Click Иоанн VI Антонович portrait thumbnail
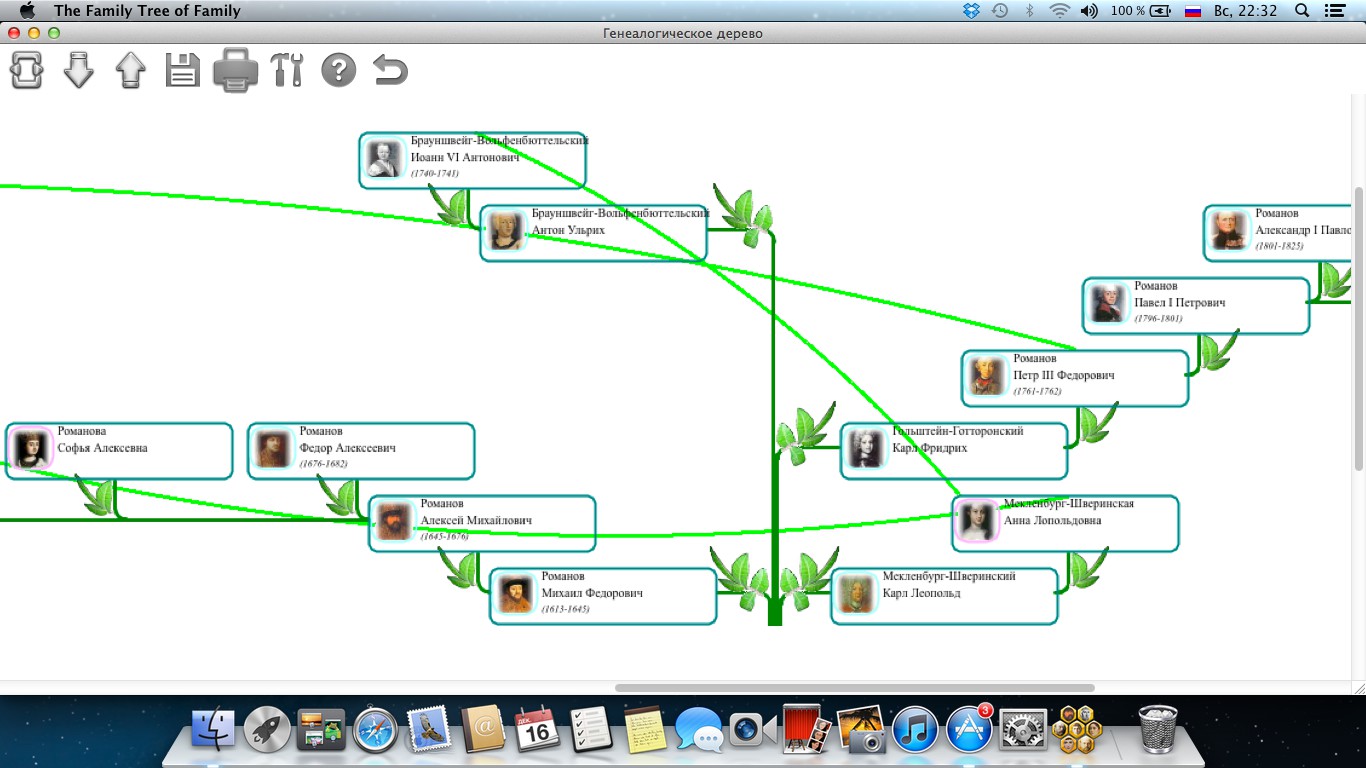This screenshot has height=768, width=1366. click(x=384, y=159)
